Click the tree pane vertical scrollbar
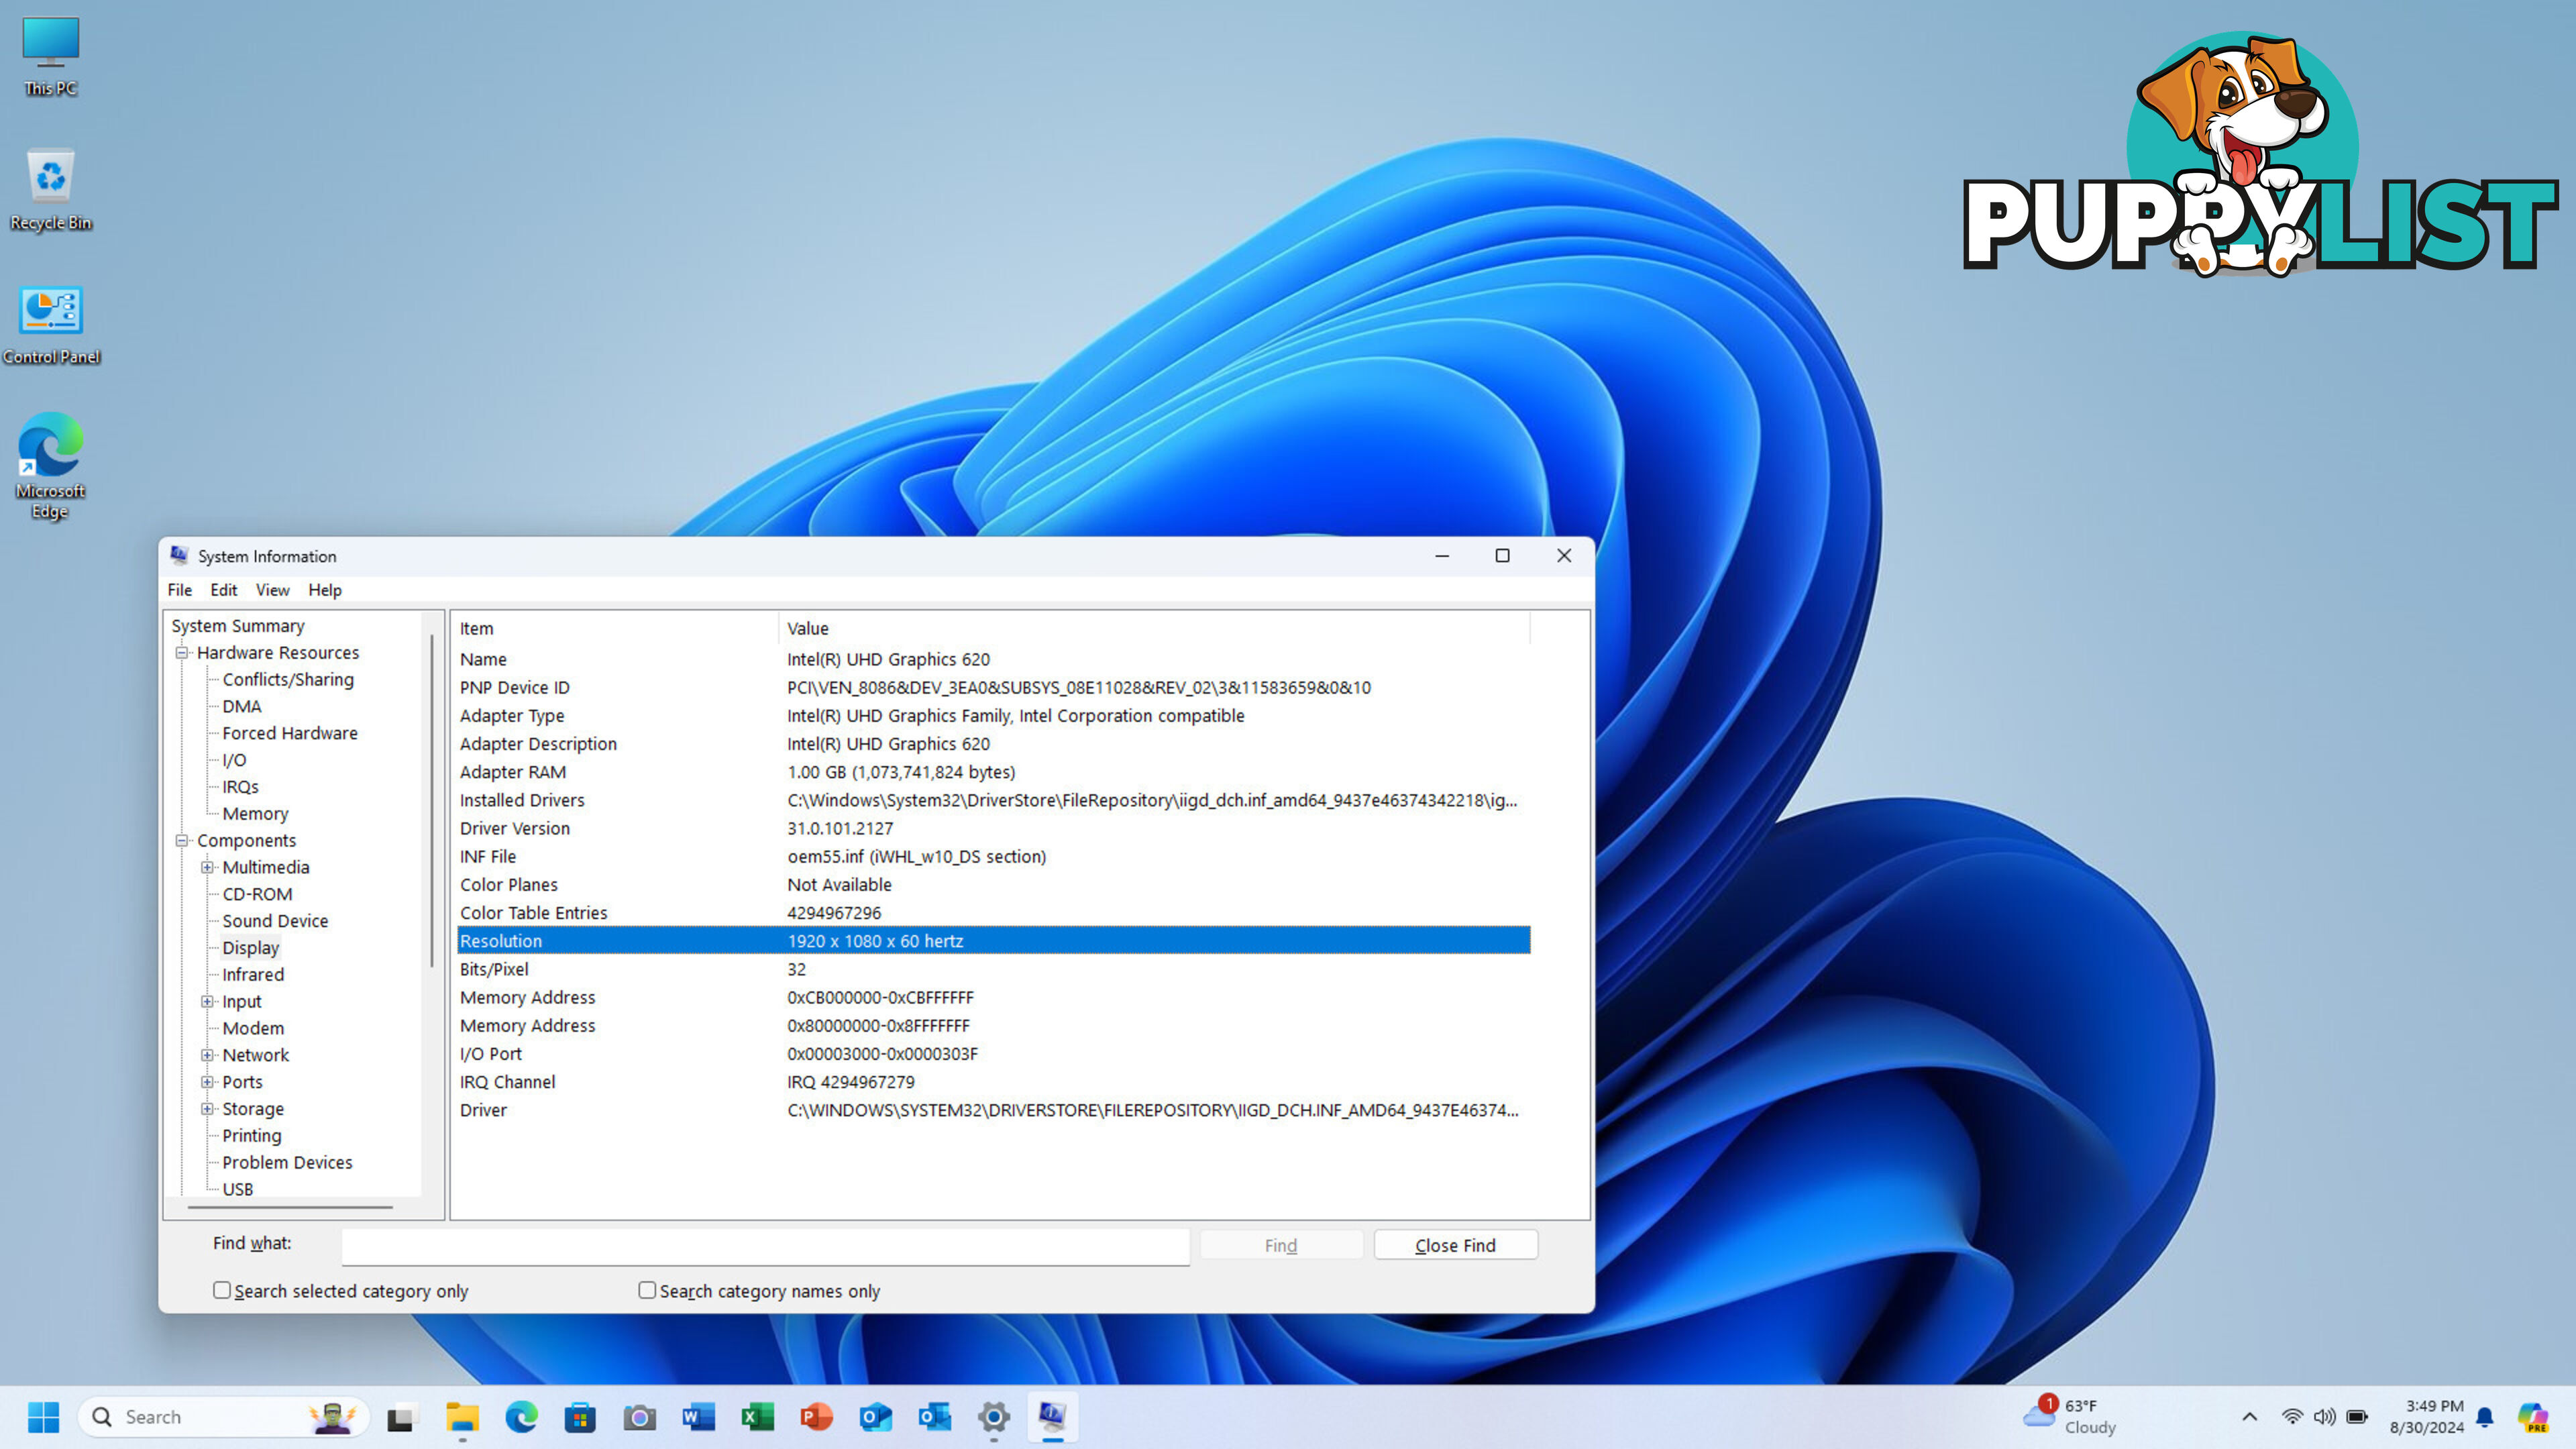2576x1449 pixels. click(432, 800)
